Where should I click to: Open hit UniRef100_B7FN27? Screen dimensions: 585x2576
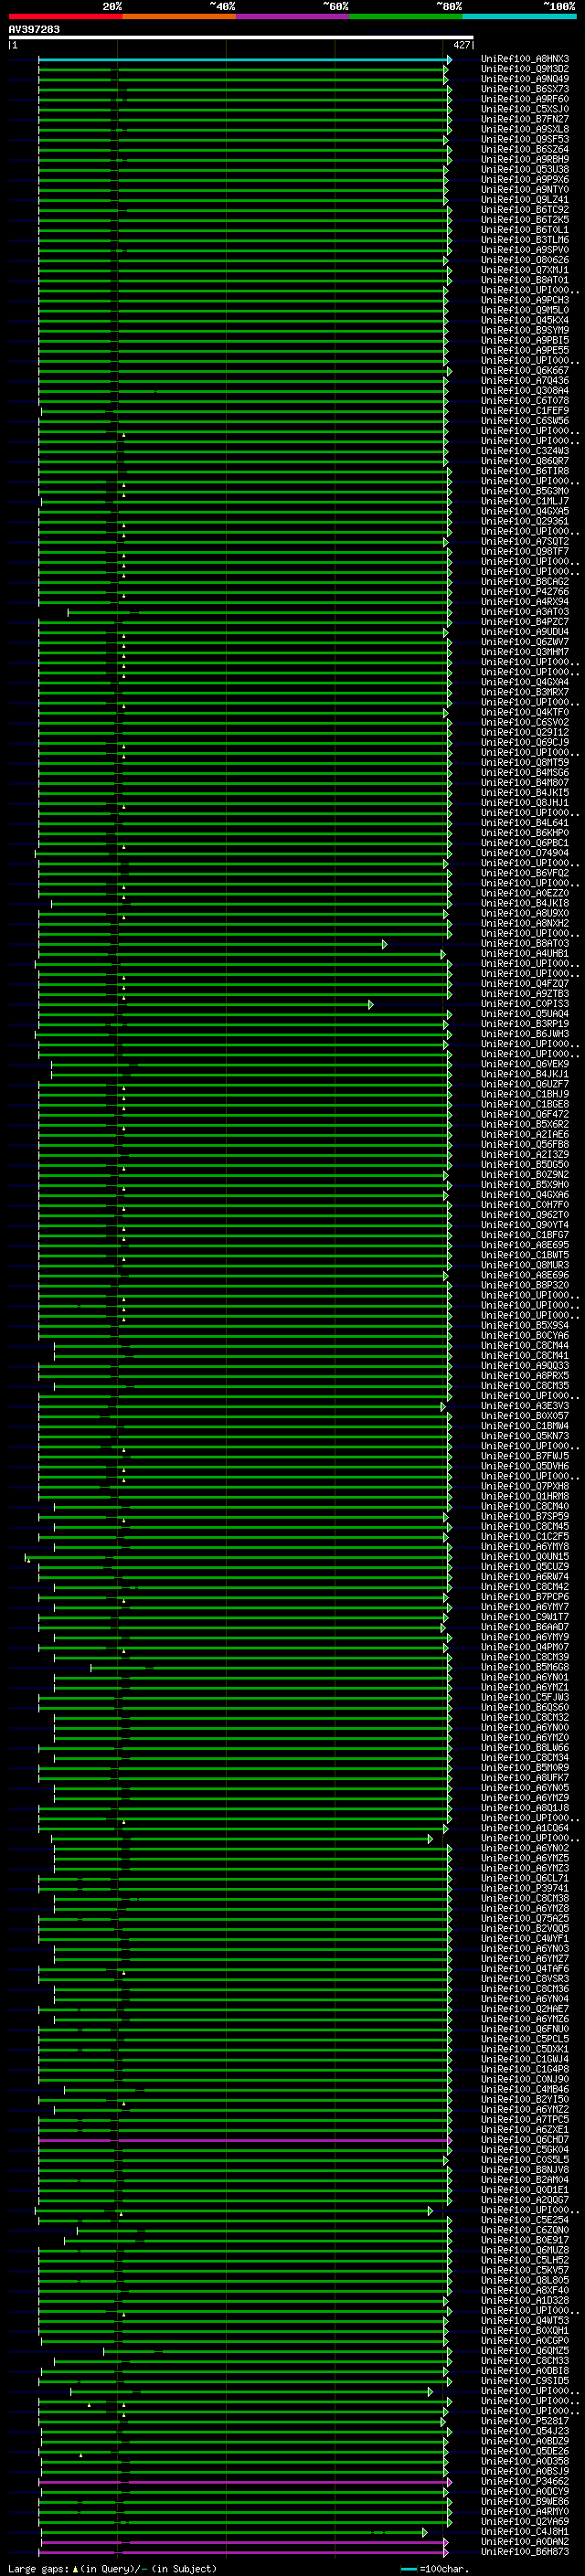[525, 120]
